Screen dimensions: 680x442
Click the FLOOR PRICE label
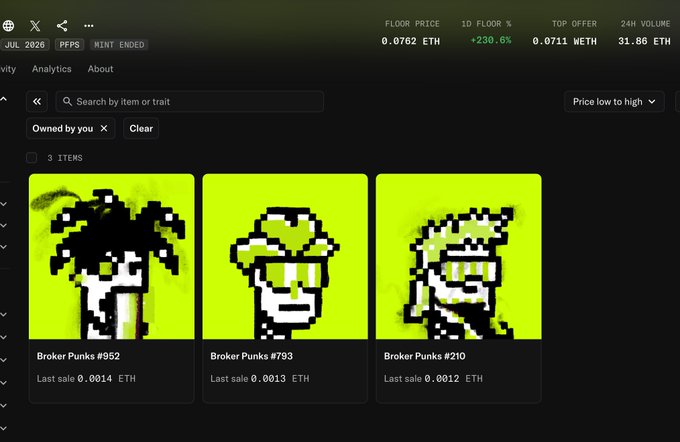point(412,24)
